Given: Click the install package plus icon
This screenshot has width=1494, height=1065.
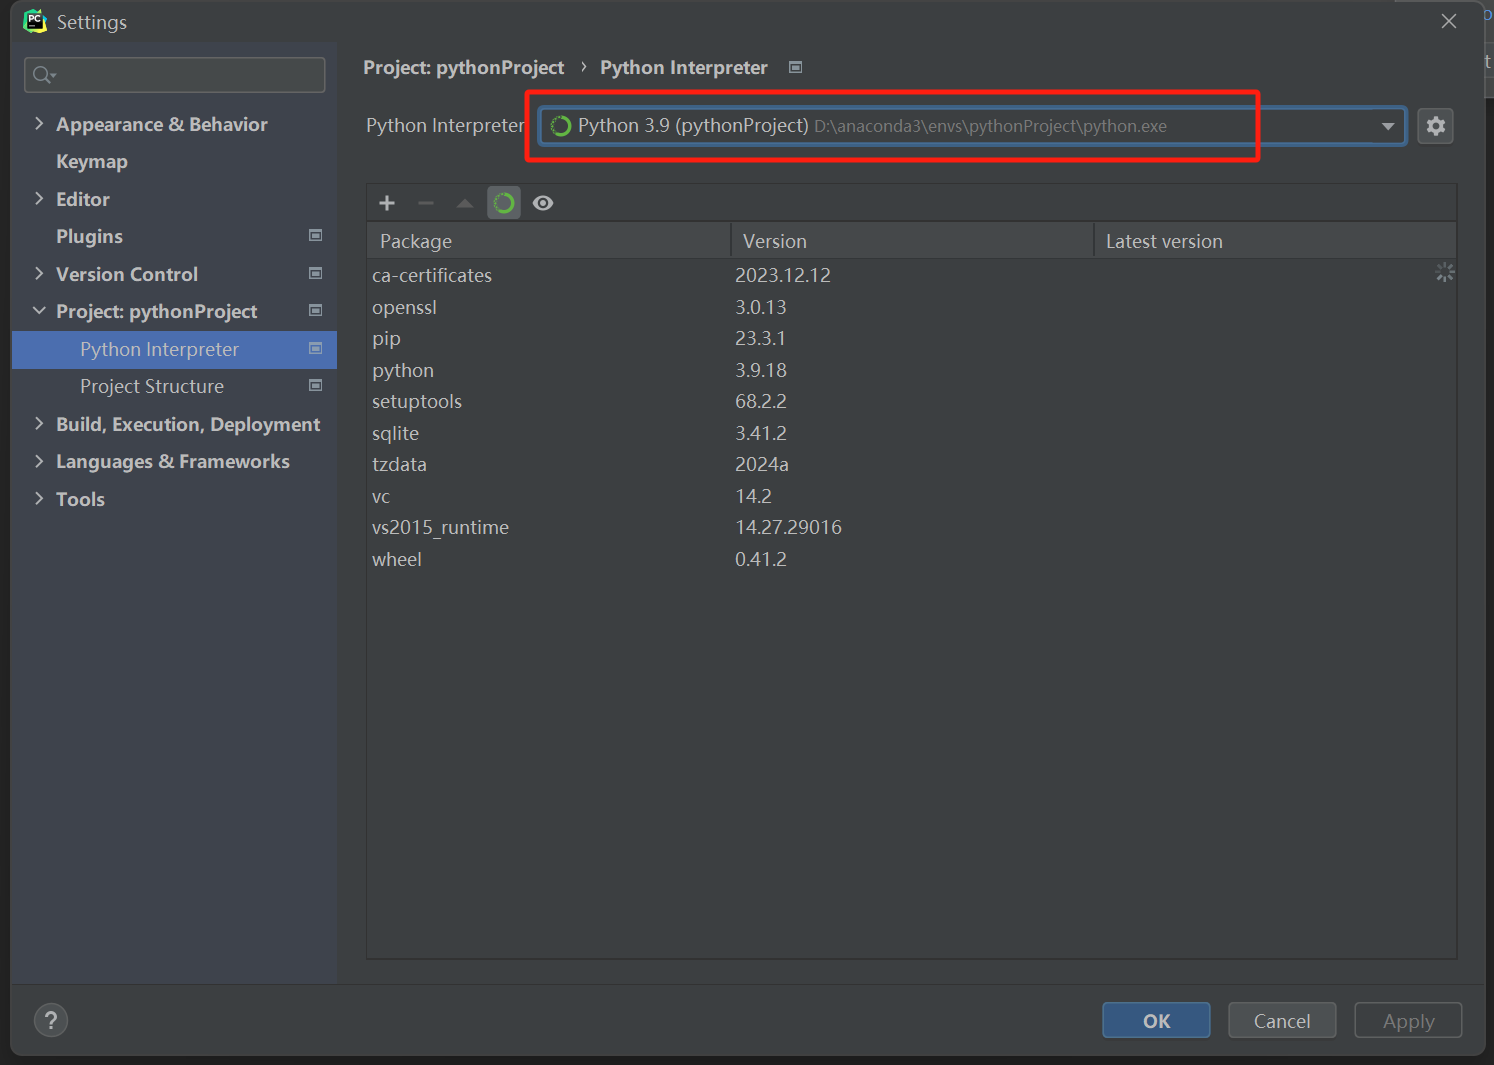Looking at the screenshot, I should click(387, 203).
